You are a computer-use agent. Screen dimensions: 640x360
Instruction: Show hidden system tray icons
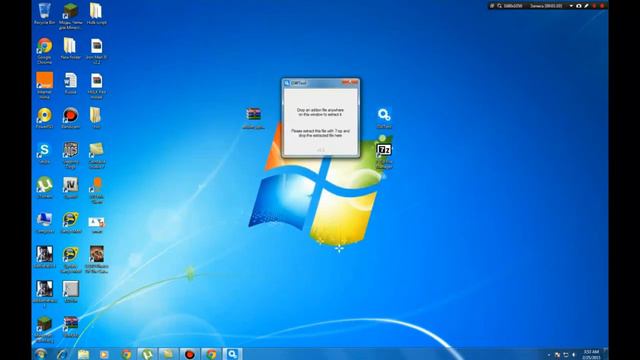tap(549, 355)
